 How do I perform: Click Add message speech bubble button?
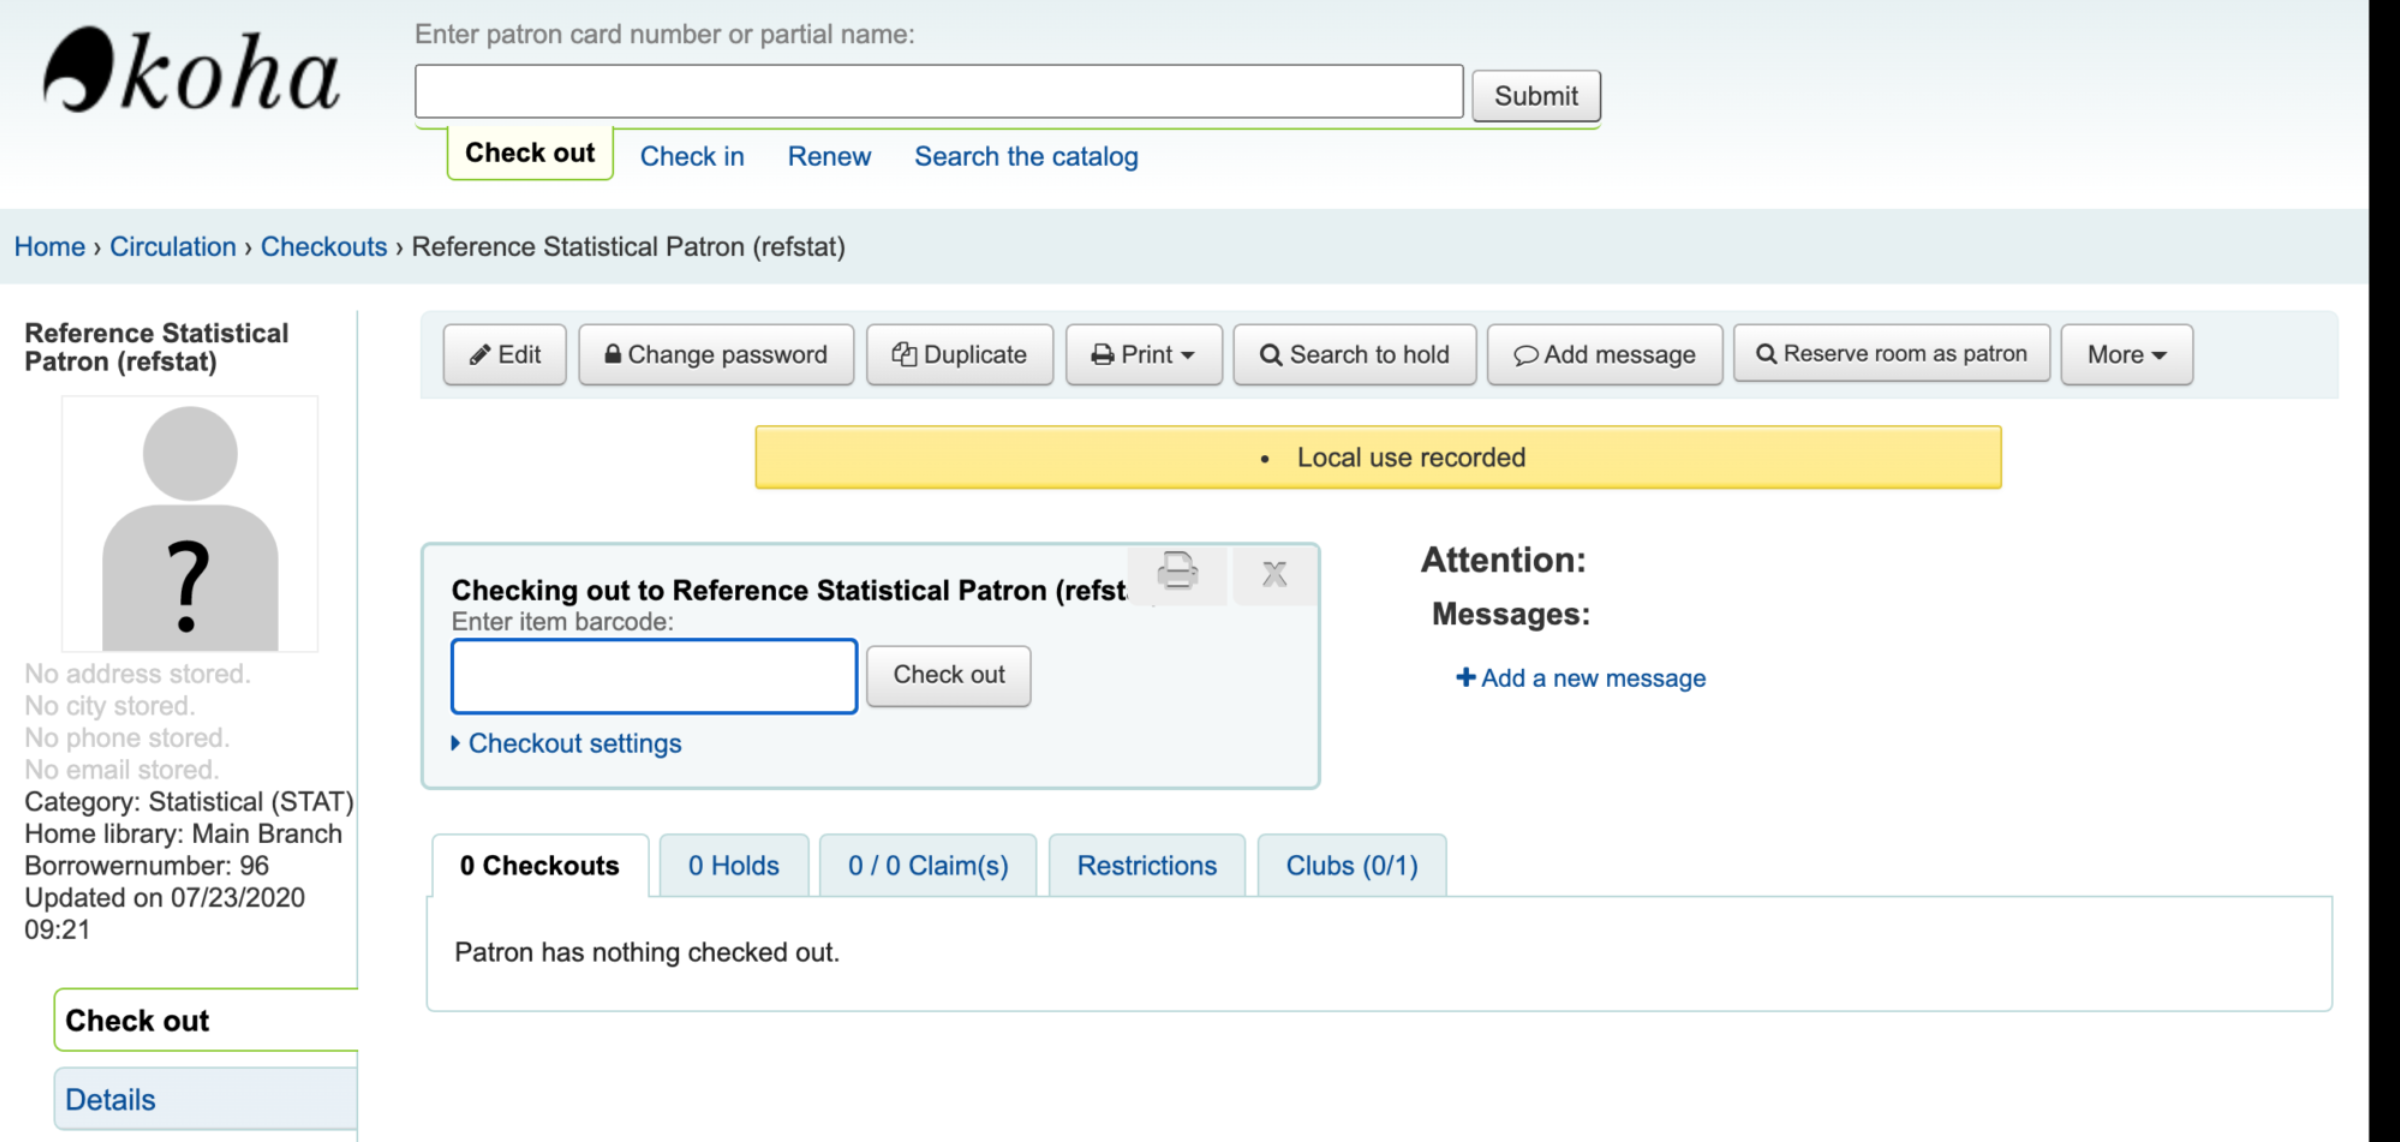(1604, 354)
